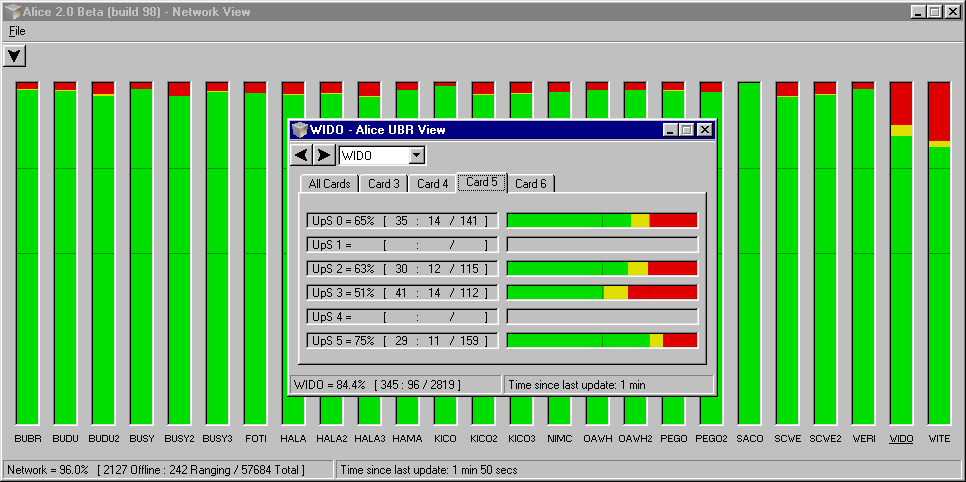Go to next node with right arrow
966x482 pixels.
tap(324, 155)
